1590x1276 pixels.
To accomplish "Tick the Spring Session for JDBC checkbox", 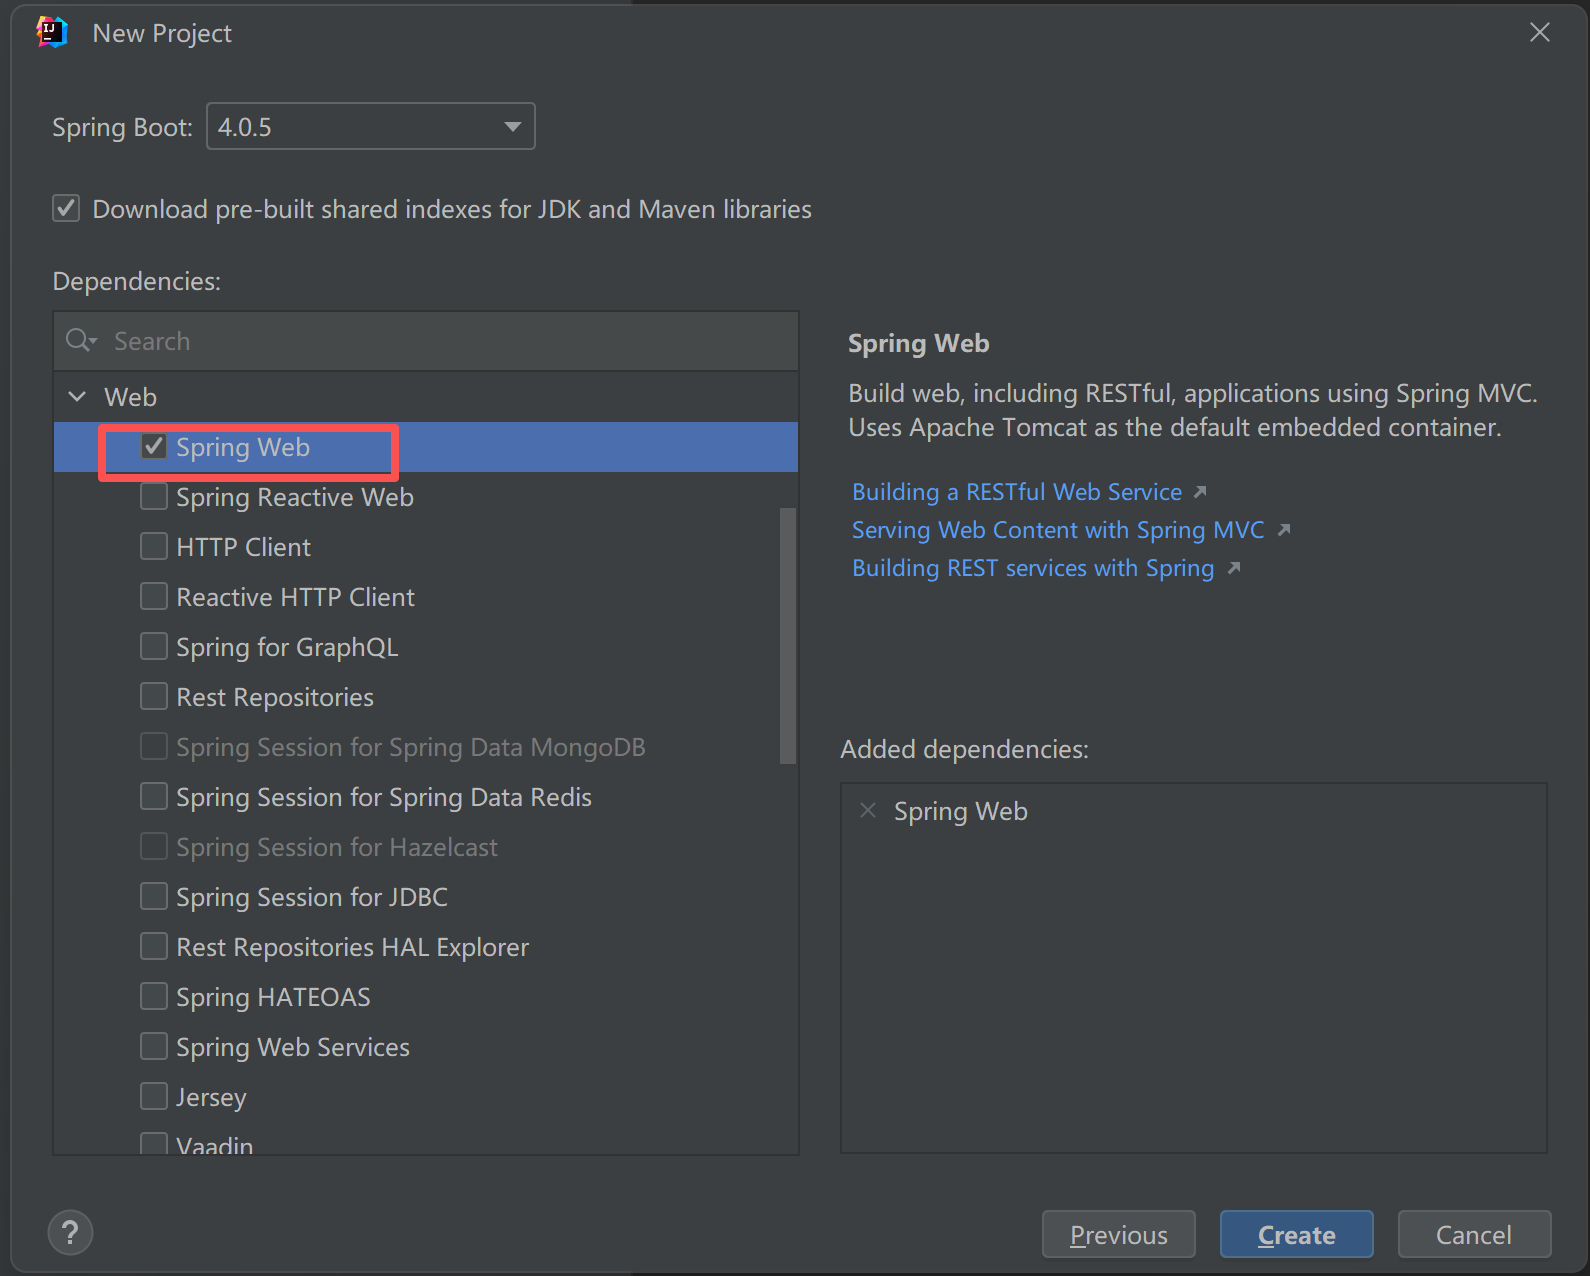I will (x=154, y=896).
